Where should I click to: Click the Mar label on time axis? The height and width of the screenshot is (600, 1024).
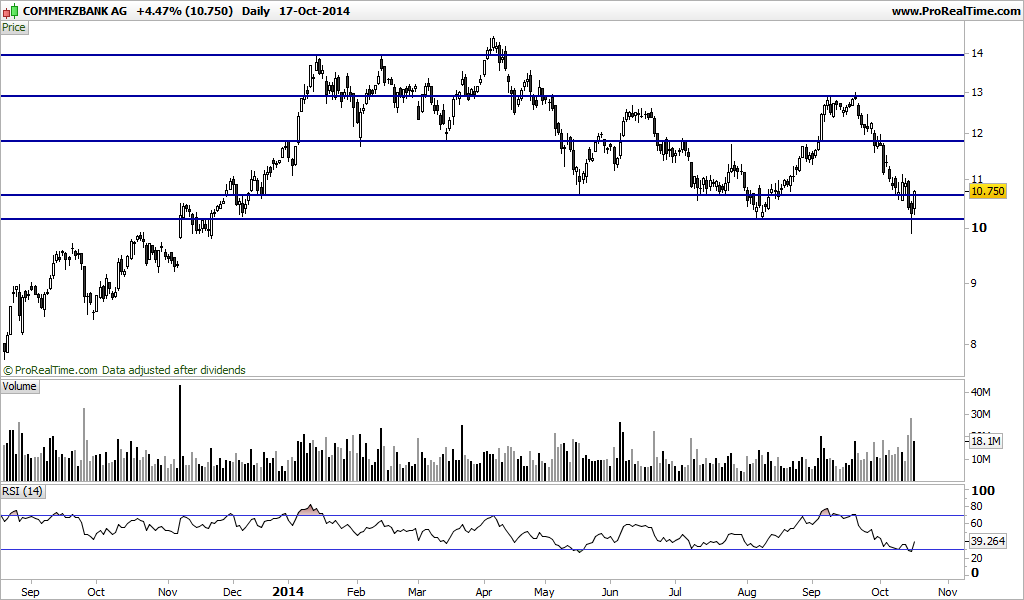(x=417, y=592)
